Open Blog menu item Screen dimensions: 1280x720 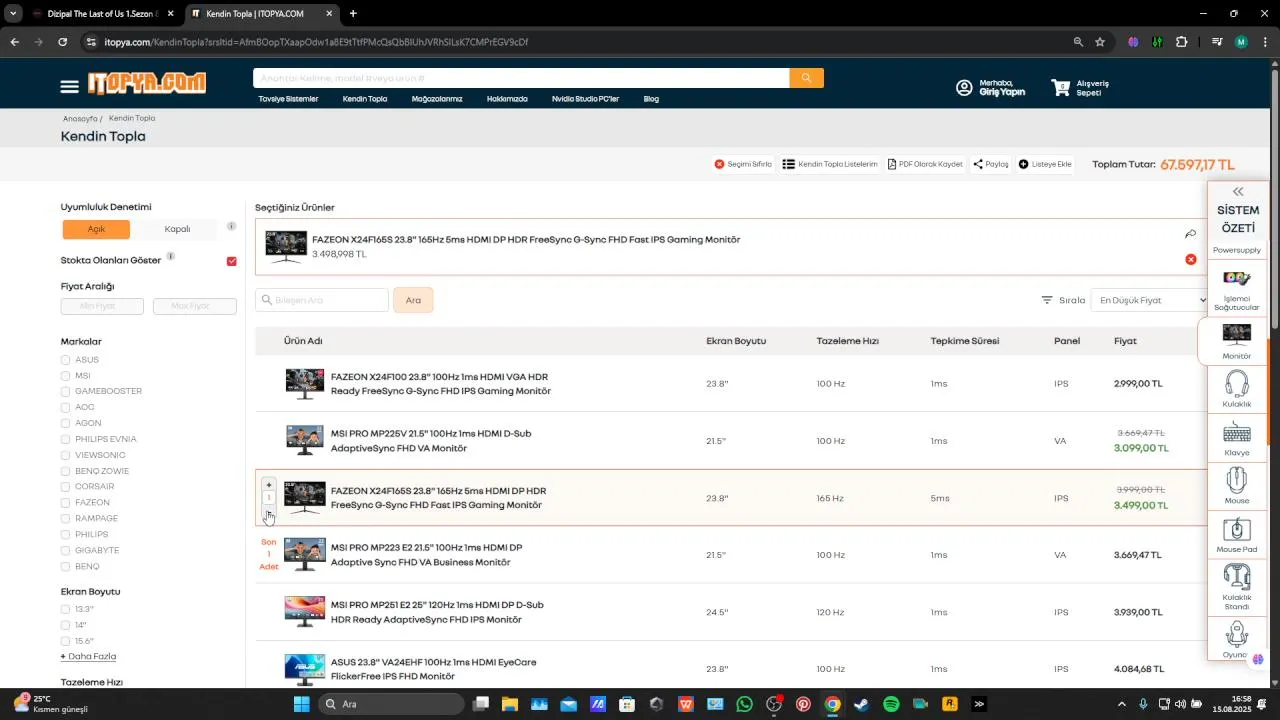point(651,99)
